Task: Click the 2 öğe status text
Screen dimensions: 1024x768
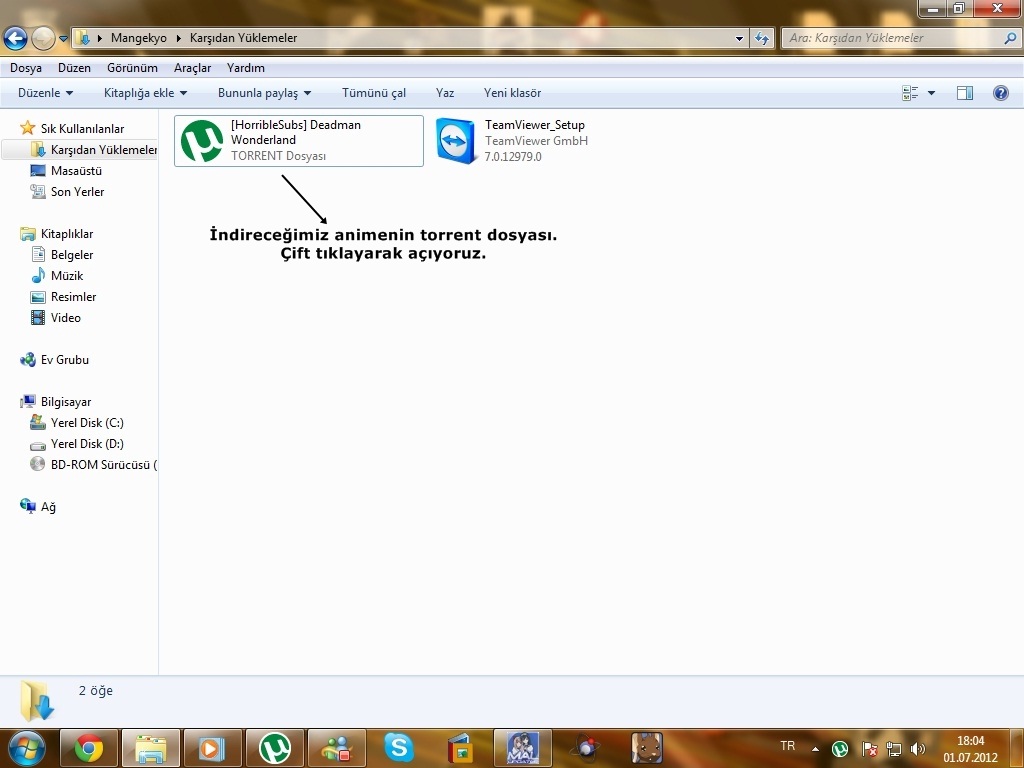Action: coord(96,690)
